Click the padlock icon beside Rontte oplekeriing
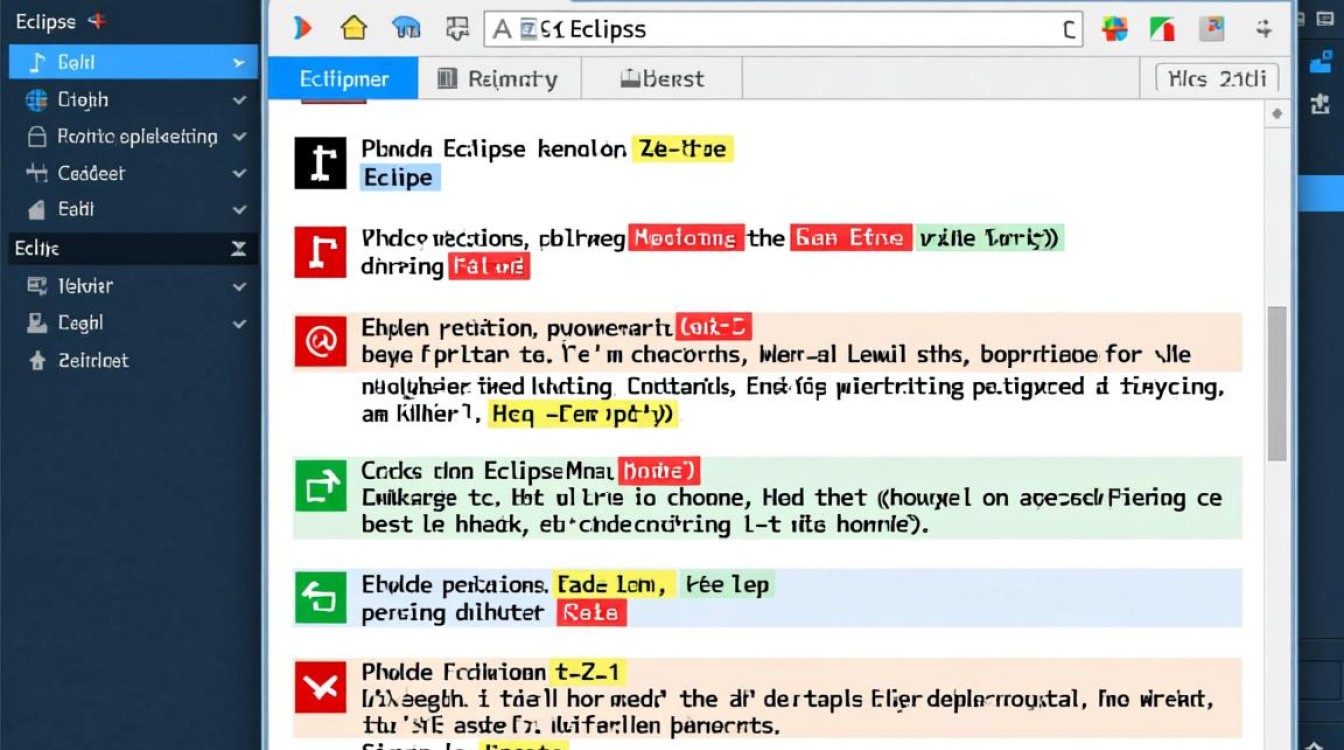Screen dimensions: 1344x750 [37, 137]
